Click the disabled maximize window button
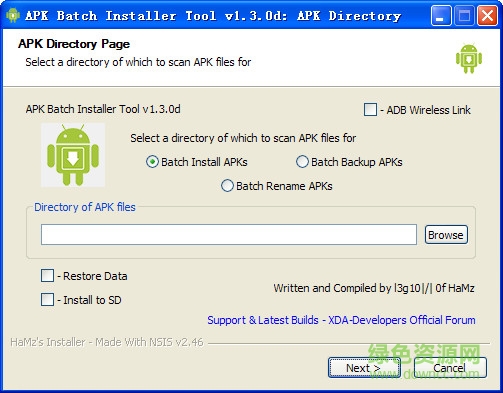The height and width of the screenshot is (393, 503). click(x=464, y=16)
